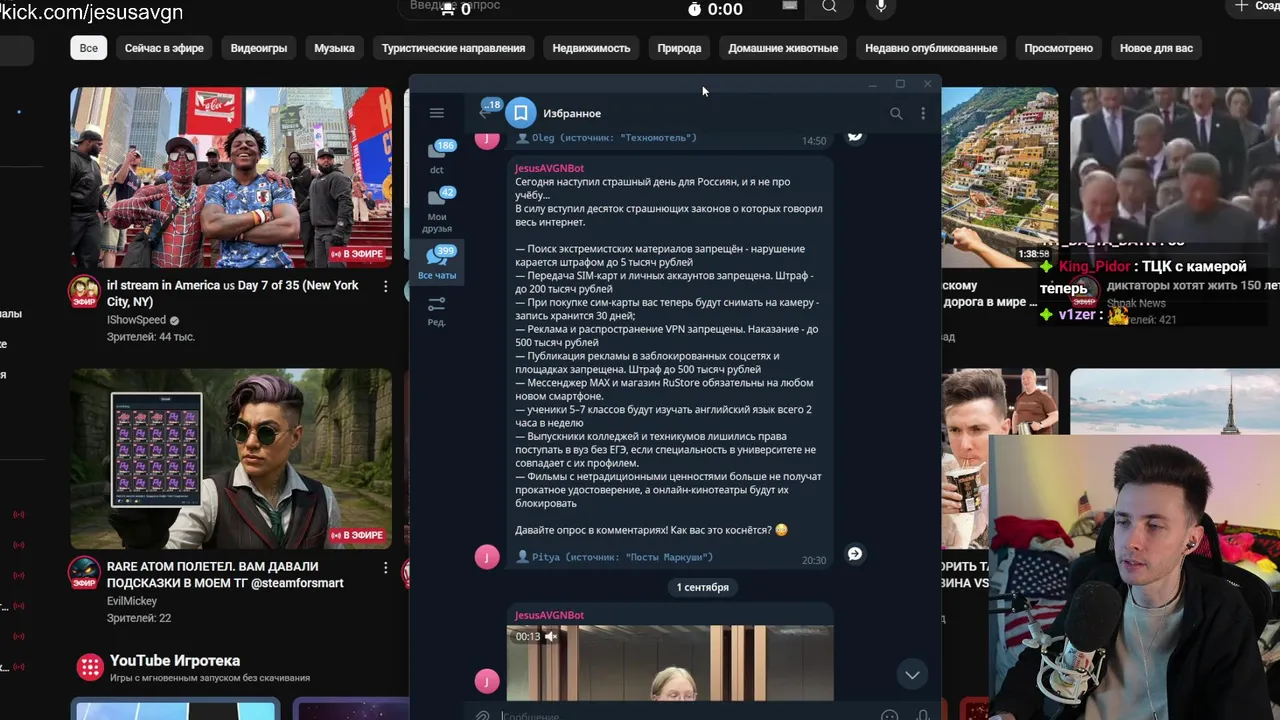Filter YouTube by Сейчас в эфире
The width and height of the screenshot is (1280, 720).
pos(164,48)
